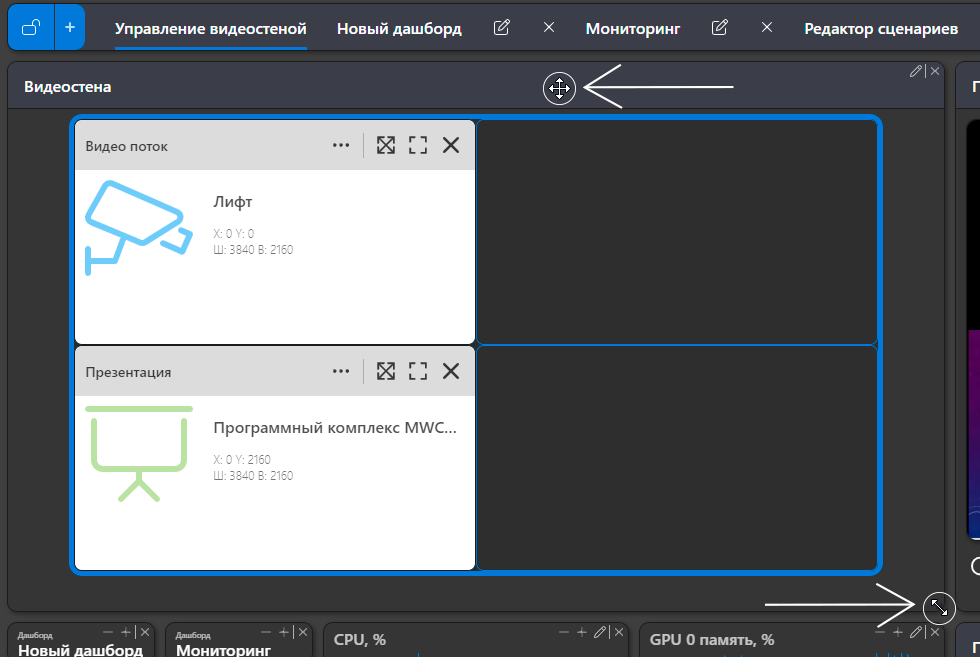Close the Видео поток window
Viewport: 980px width, 657px height.
(x=451, y=145)
